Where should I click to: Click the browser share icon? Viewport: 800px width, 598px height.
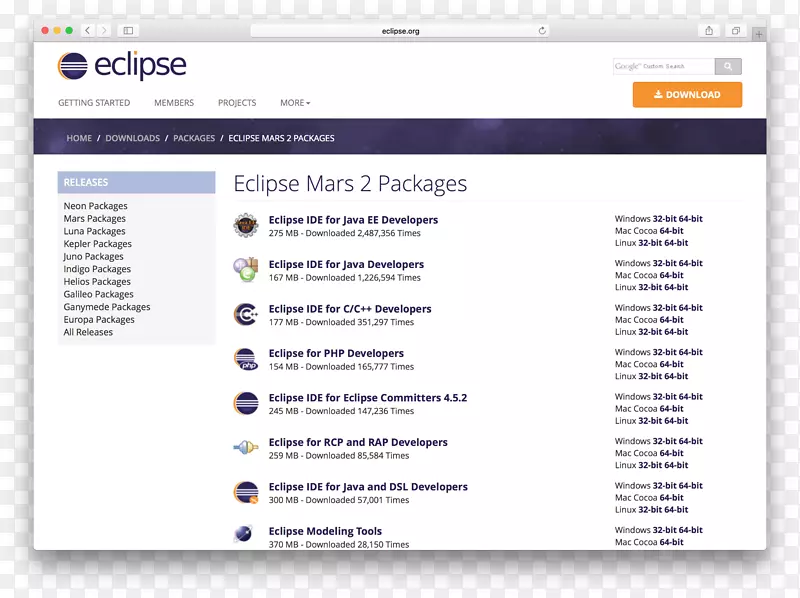click(x=708, y=30)
